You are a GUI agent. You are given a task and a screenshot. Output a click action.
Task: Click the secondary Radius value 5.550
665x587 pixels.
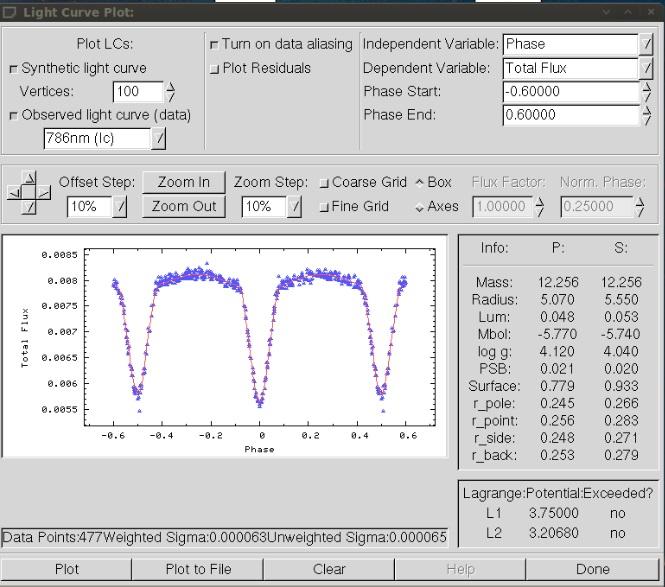click(621, 300)
